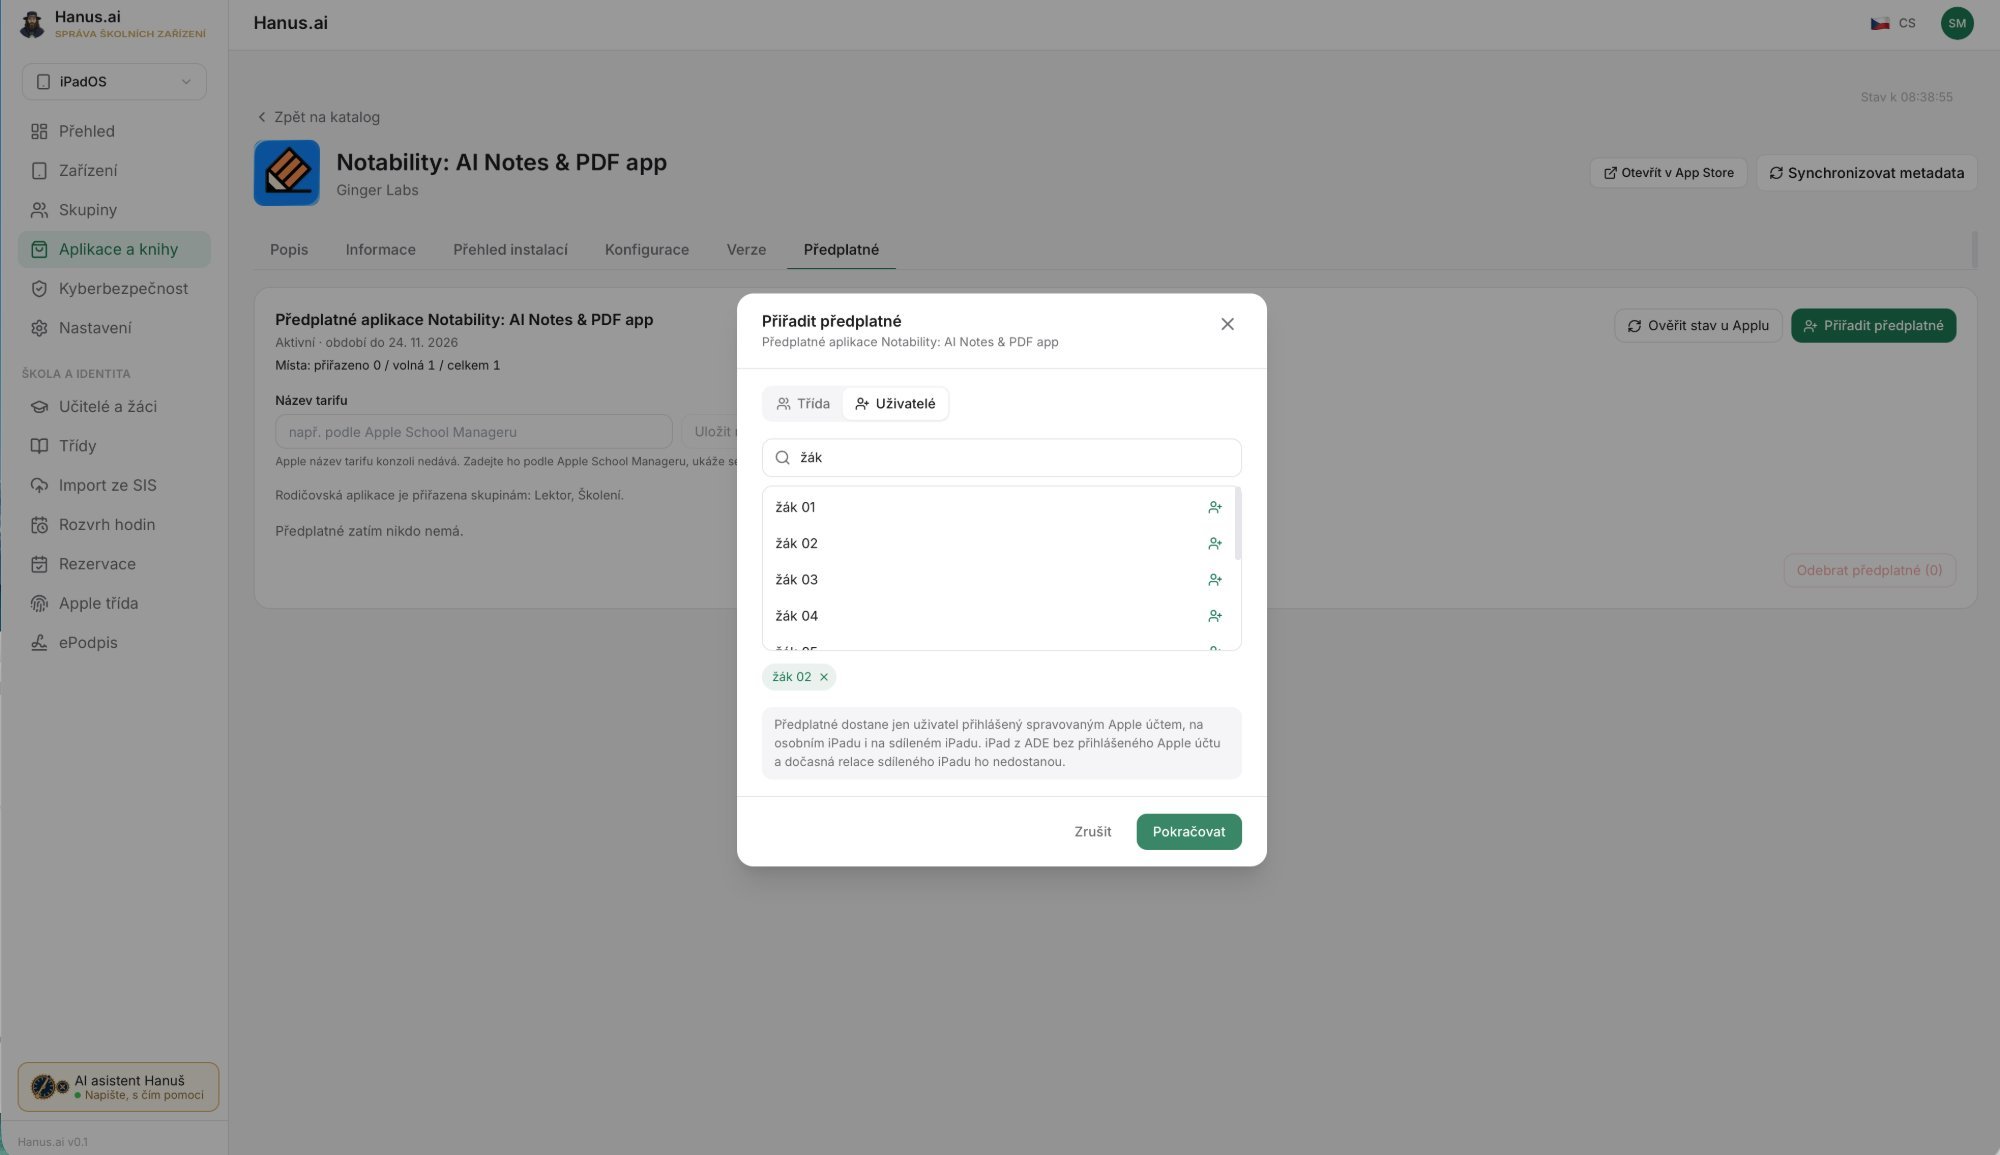Open AI asistent Hanuš chat

[x=118, y=1087]
